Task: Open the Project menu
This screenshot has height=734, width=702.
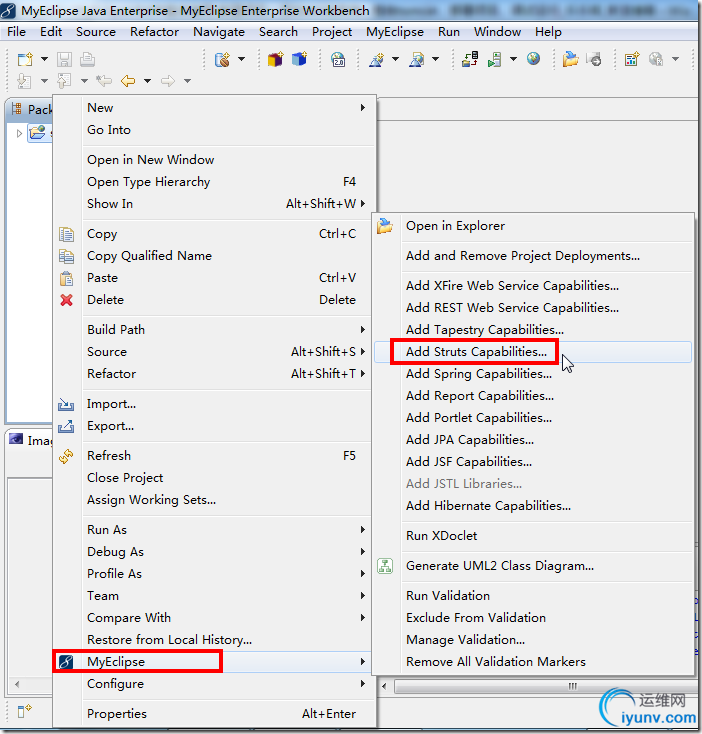Action: (332, 32)
